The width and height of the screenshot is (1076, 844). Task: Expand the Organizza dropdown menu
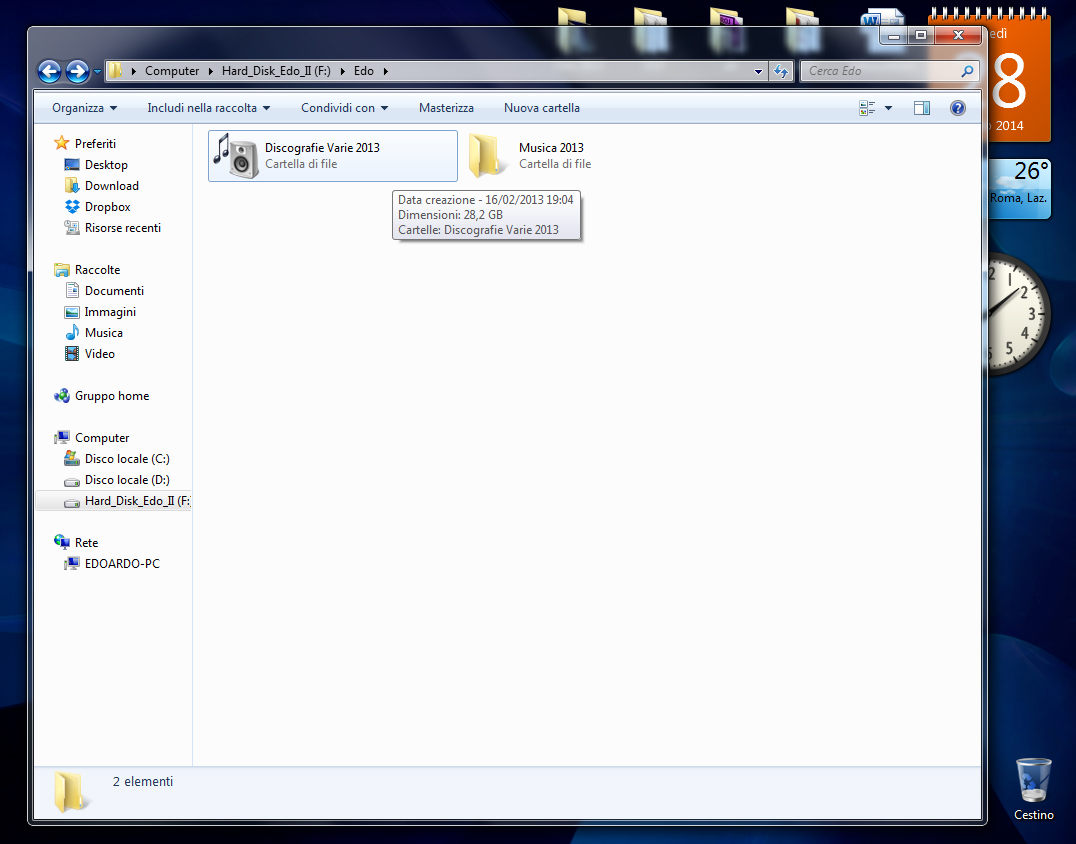pyautogui.click(x=84, y=108)
